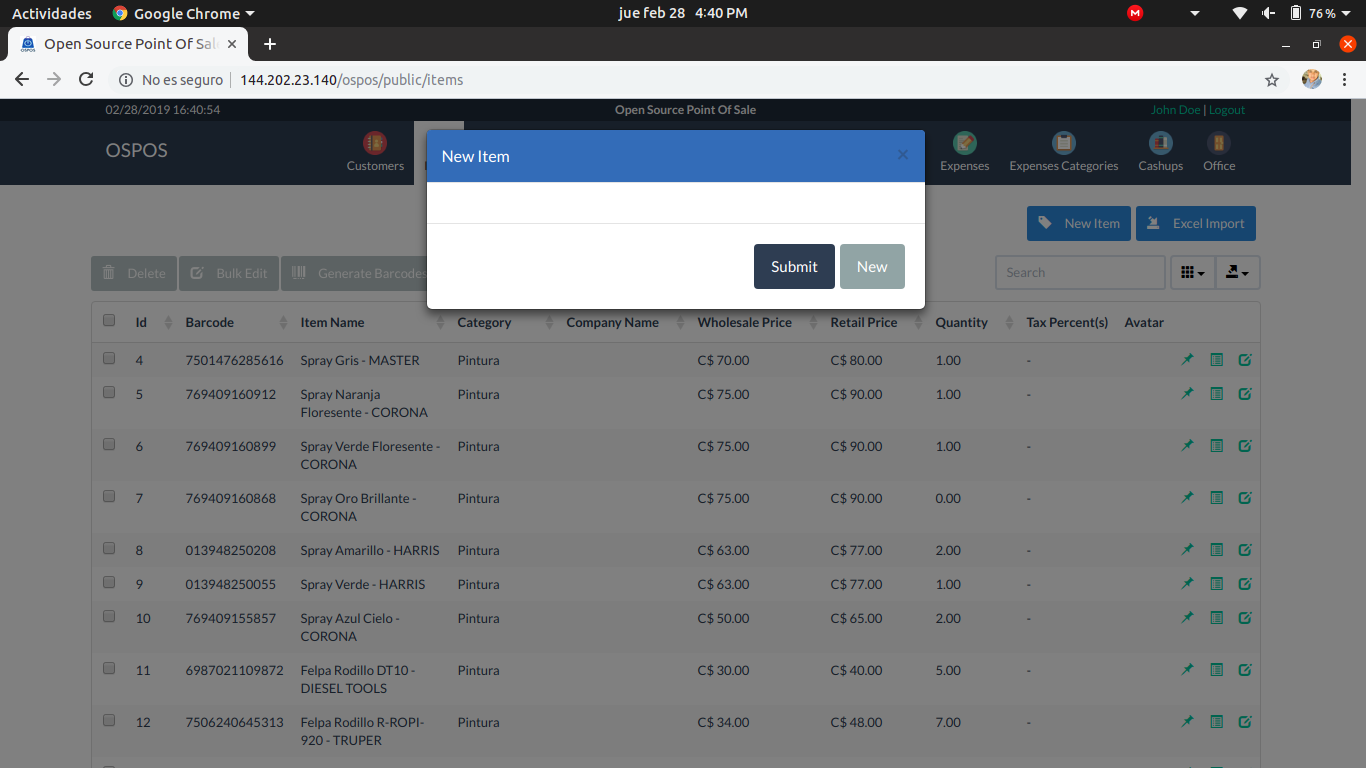Viewport: 1366px width, 768px height.
Task: Check the row for item Id 7
Action: [x=108, y=496]
